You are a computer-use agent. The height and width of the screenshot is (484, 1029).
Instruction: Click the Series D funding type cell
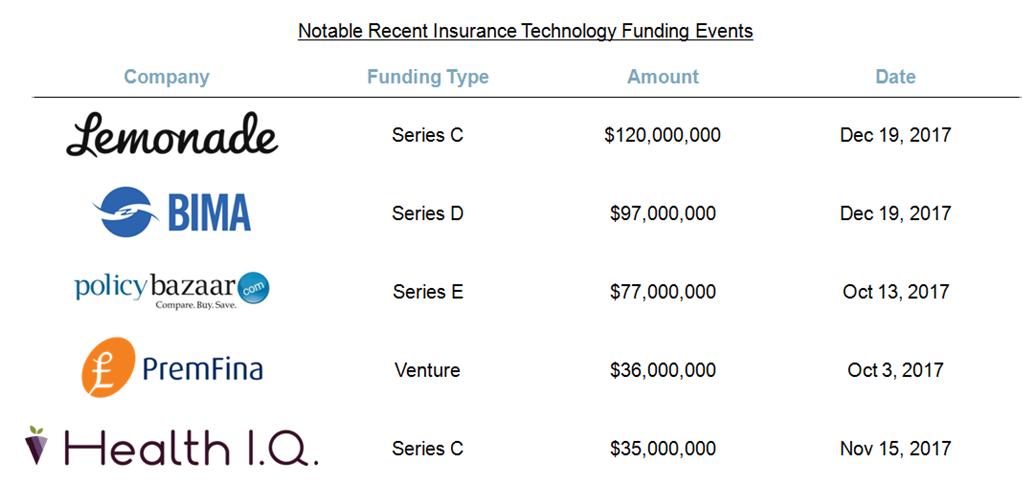[x=428, y=213]
